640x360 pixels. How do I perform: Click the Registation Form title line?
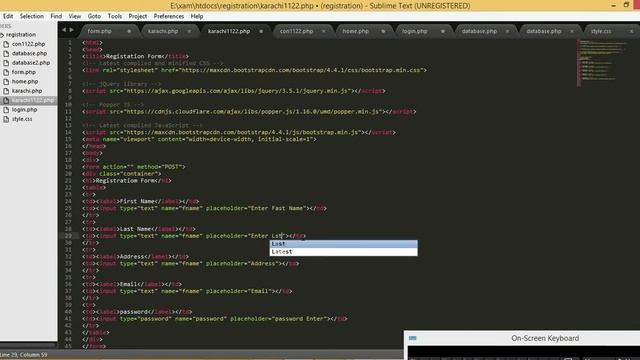click(x=136, y=56)
